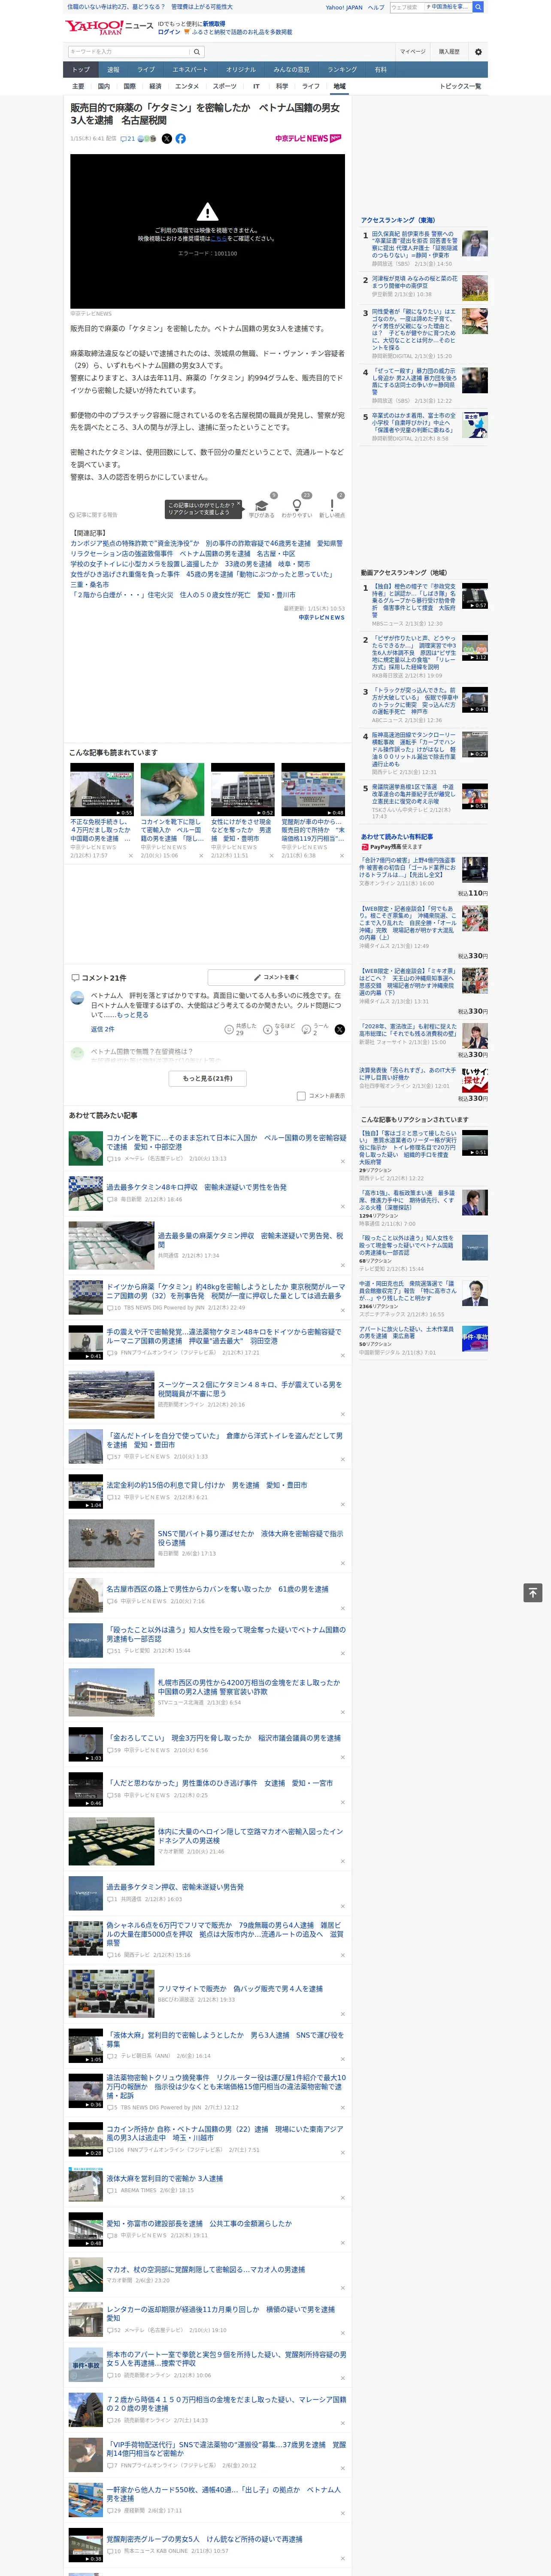Select the 地域 category tab
The width and height of the screenshot is (551, 2576).
pyautogui.click(x=340, y=87)
